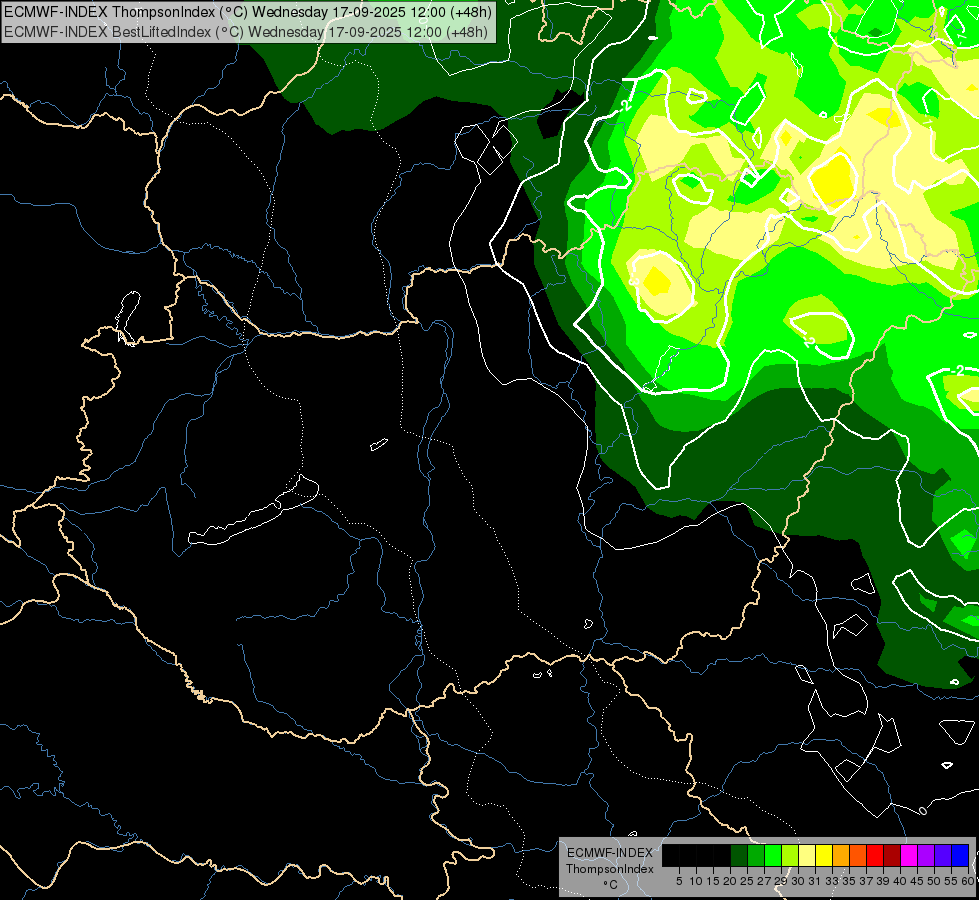979x900 pixels.
Task: Click the legend scale value 5
Action: coord(679,881)
